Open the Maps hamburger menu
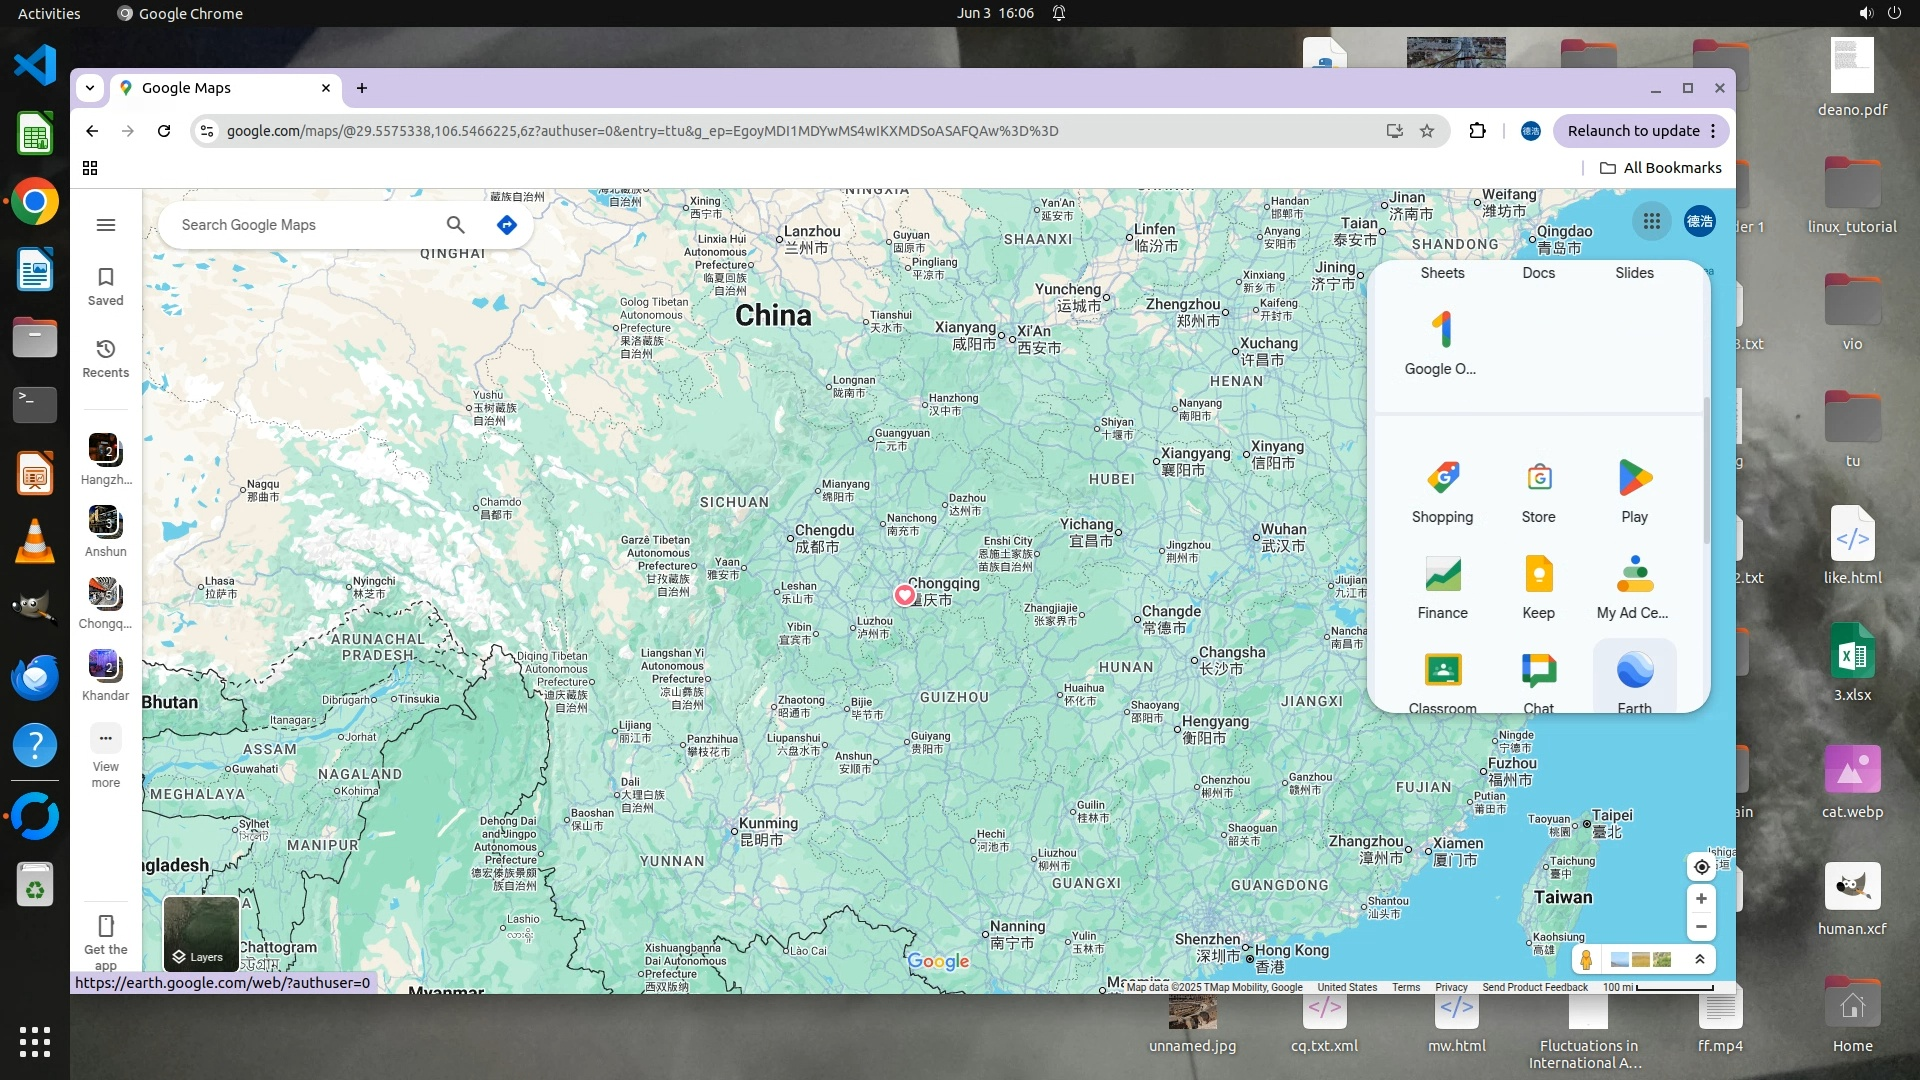The width and height of the screenshot is (1920, 1080). [x=105, y=225]
